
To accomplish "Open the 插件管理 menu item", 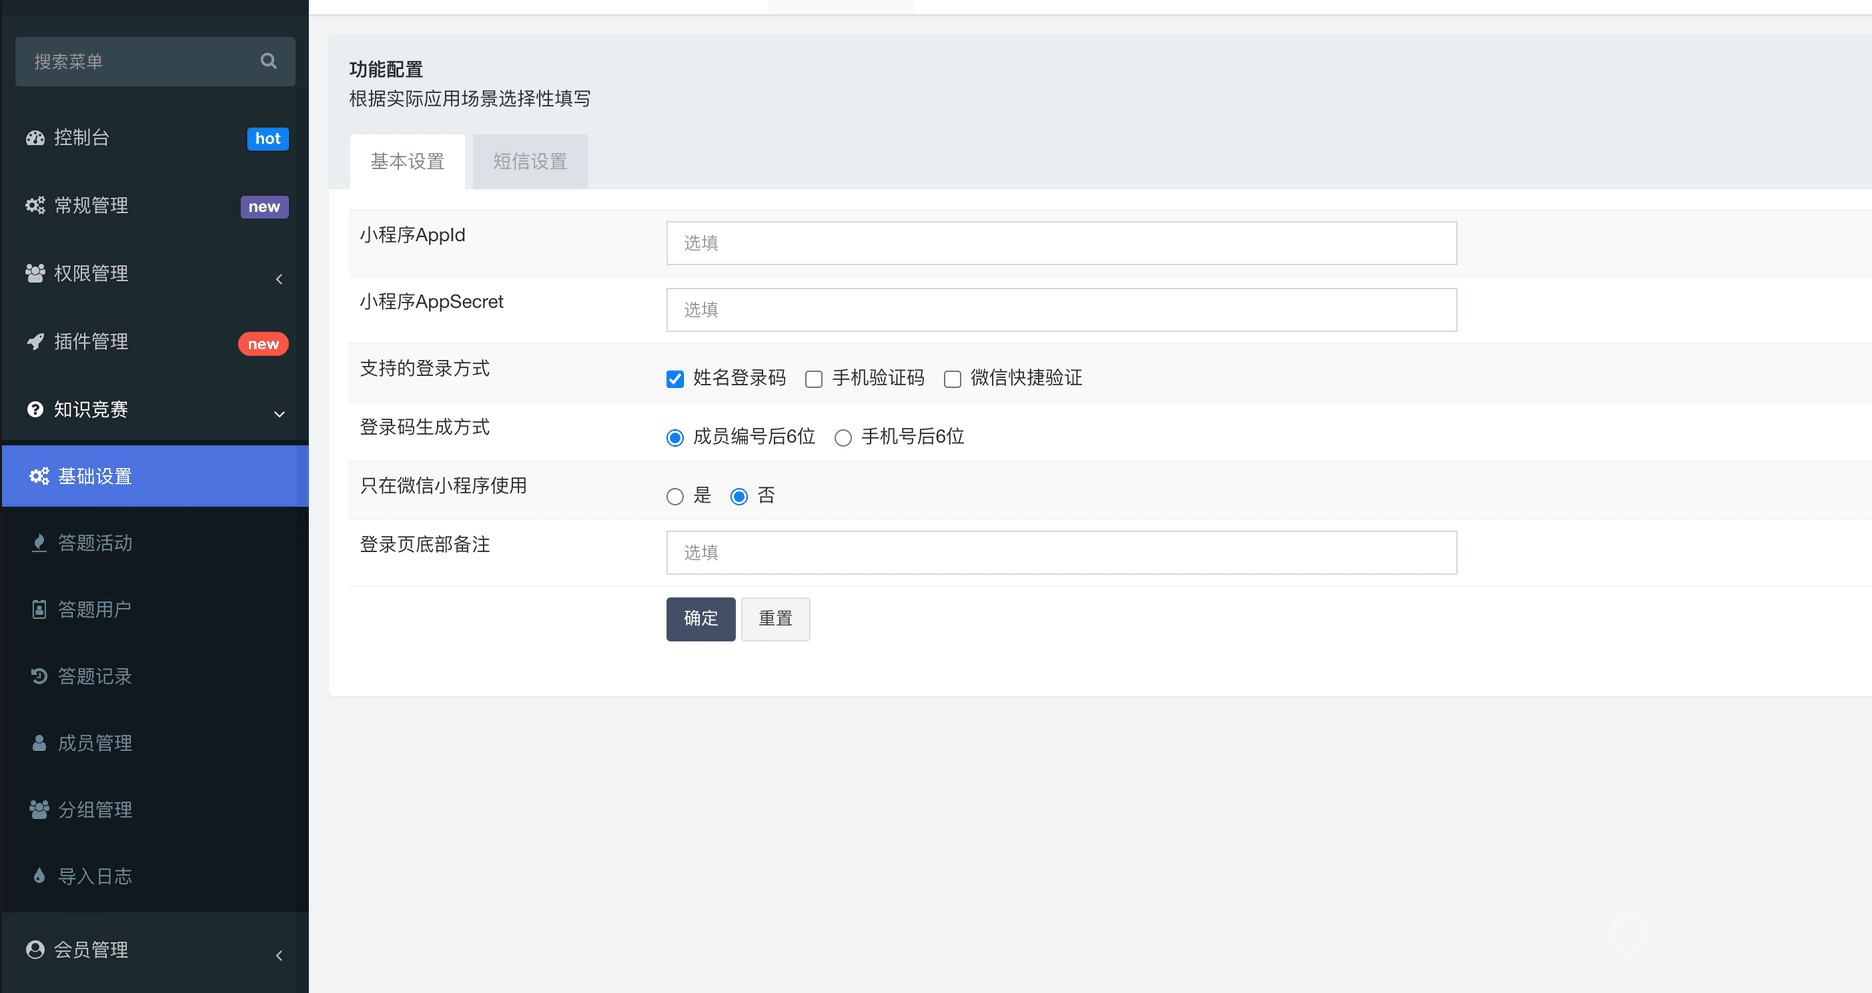I will point(155,342).
